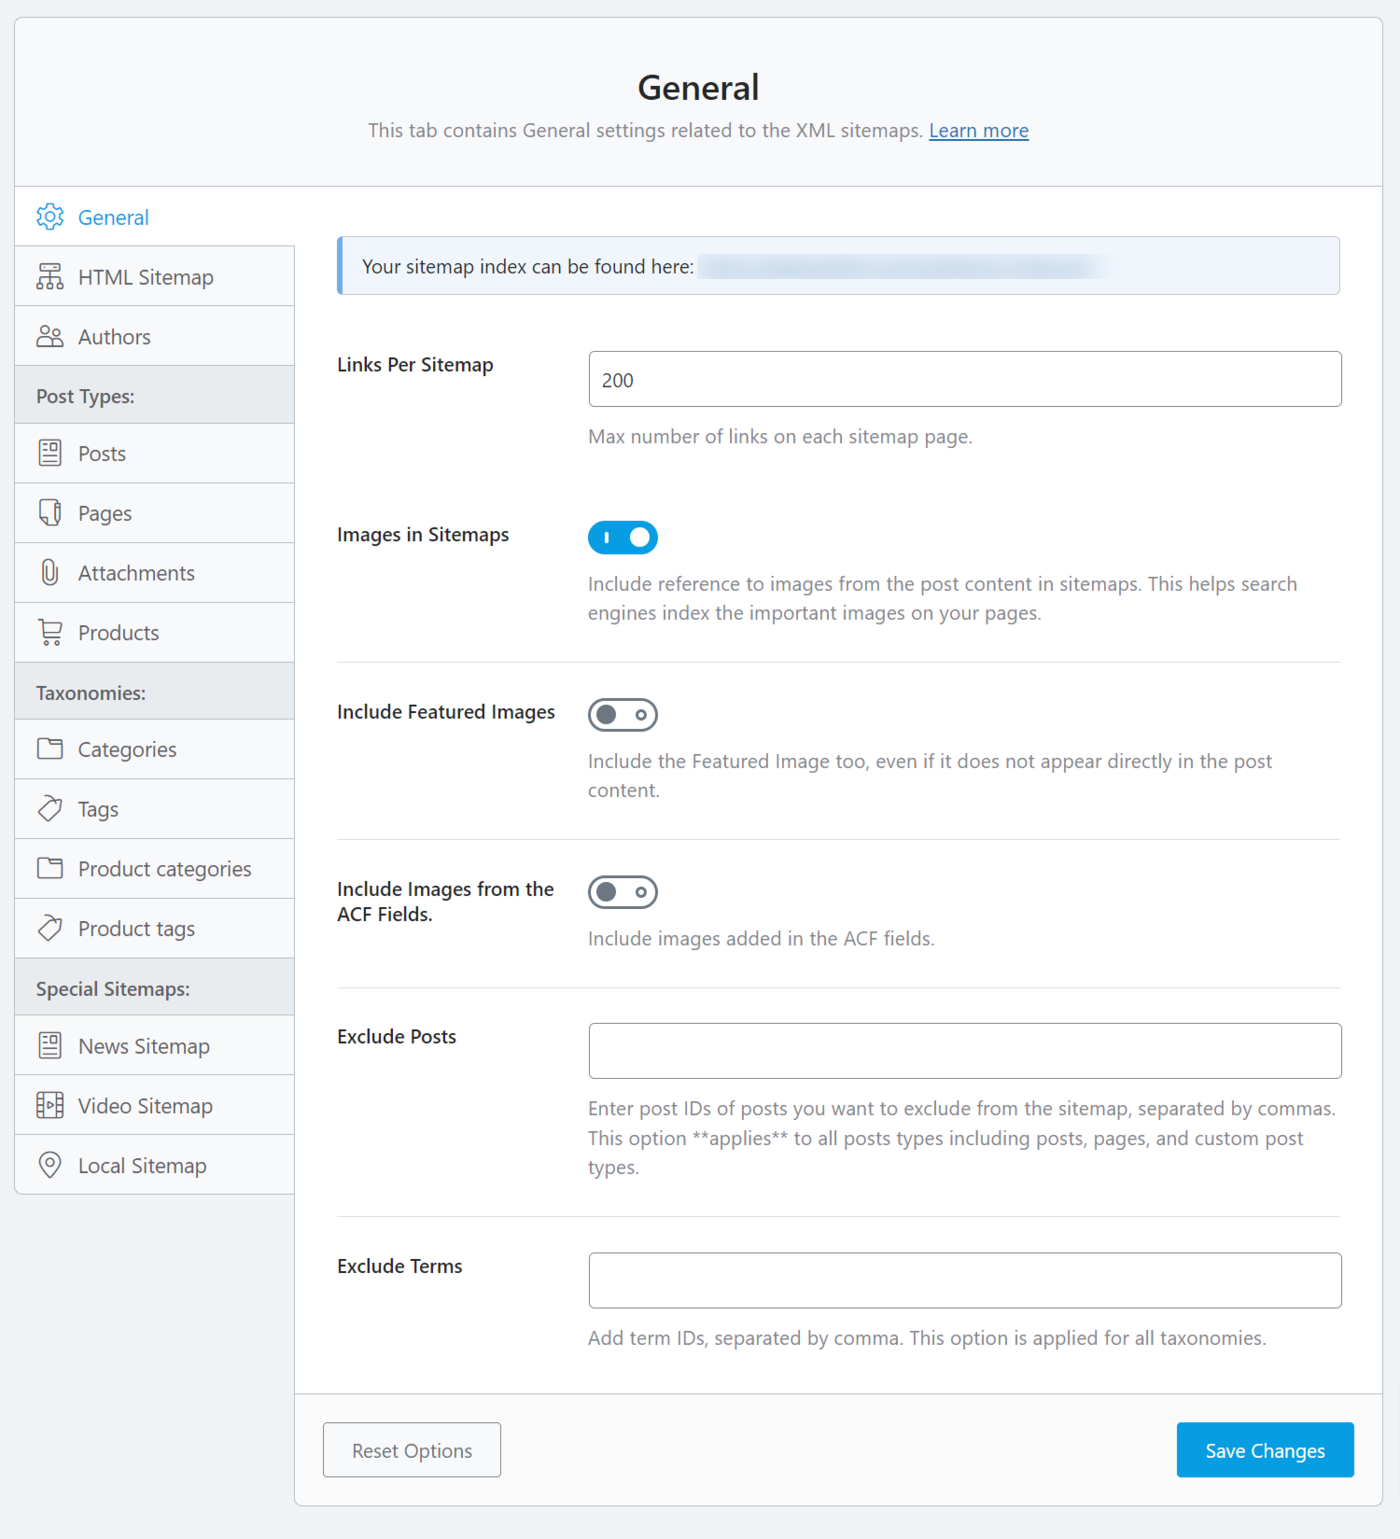The height and width of the screenshot is (1539, 1400).
Task: Click the General settings gear icon
Action: pyautogui.click(x=49, y=217)
